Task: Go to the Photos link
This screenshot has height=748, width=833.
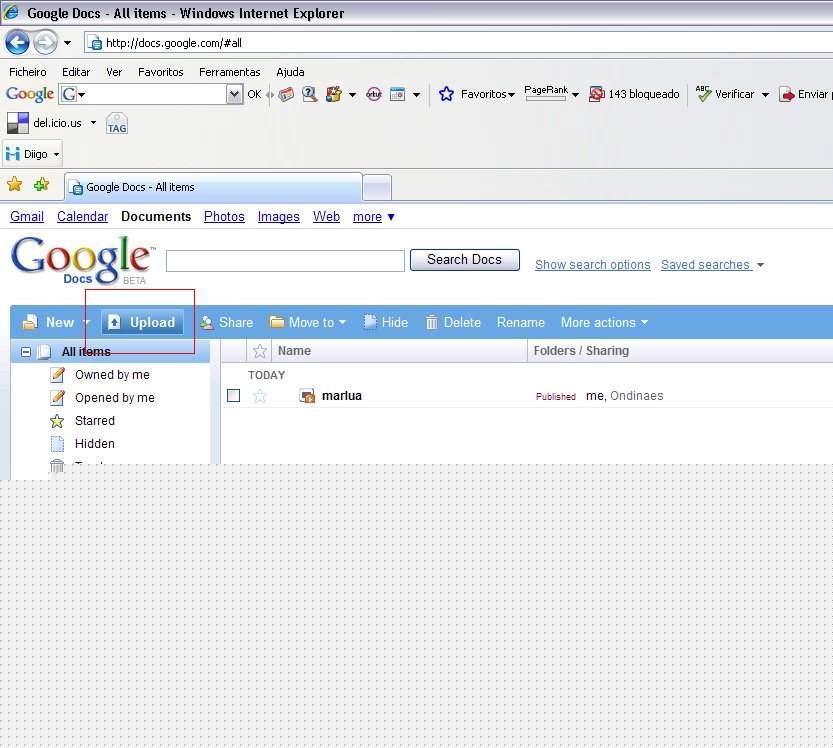Action: (224, 217)
